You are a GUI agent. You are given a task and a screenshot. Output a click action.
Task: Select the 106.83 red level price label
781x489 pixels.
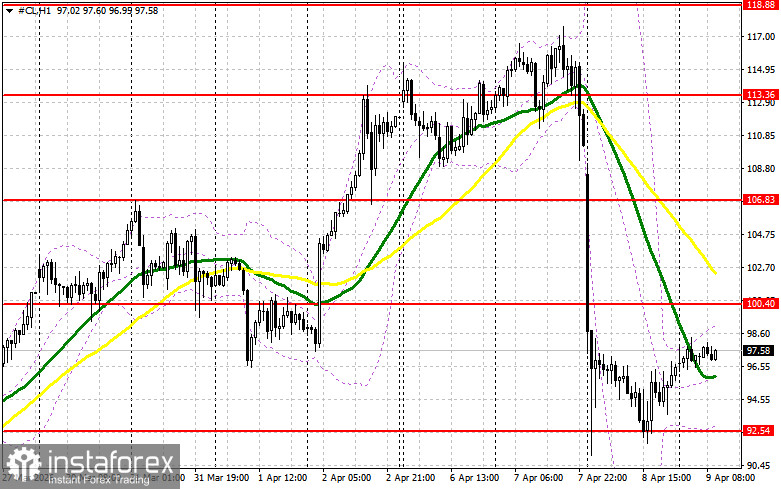[x=760, y=200]
